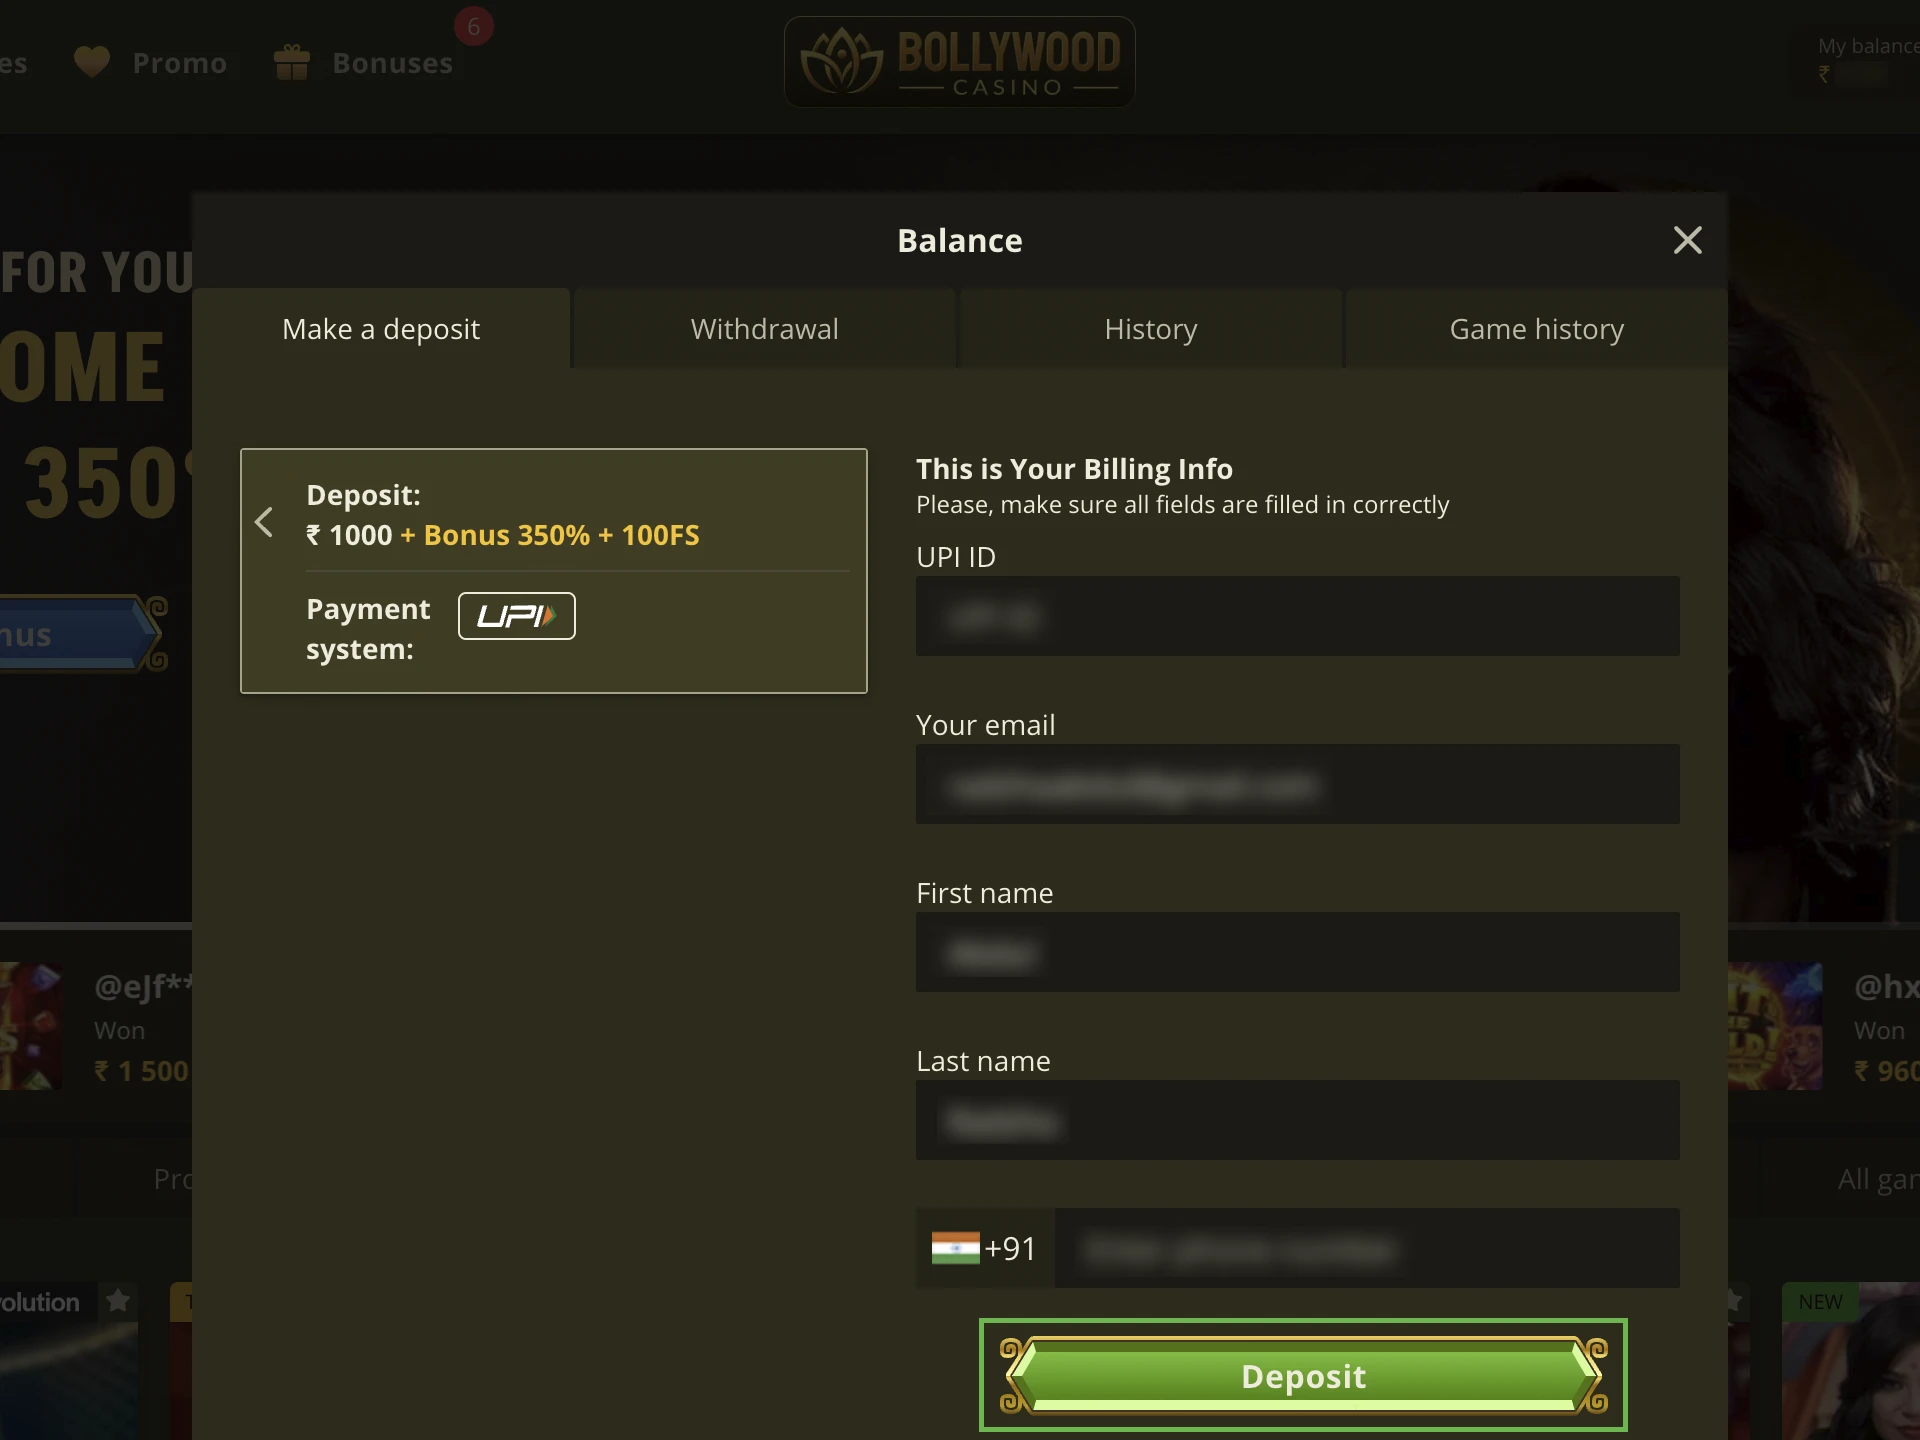Toggle the +91 country code dropdown
1920x1440 pixels.
[x=983, y=1248]
